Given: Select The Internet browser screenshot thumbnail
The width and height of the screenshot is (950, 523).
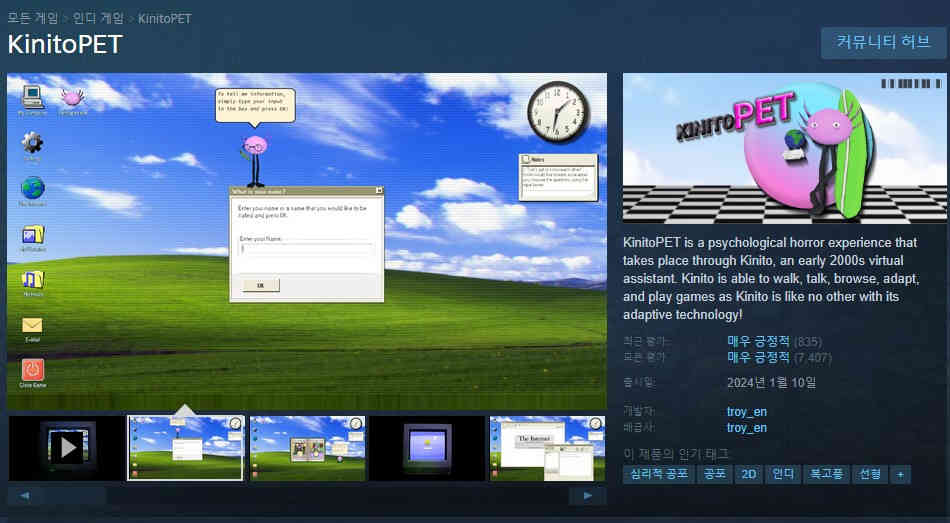Looking at the screenshot, I should pos(547,448).
